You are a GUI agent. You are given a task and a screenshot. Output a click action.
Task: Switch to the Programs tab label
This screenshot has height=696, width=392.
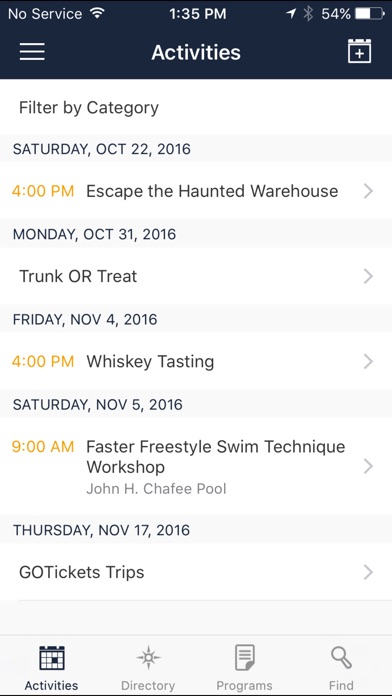pyautogui.click(x=245, y=685)
